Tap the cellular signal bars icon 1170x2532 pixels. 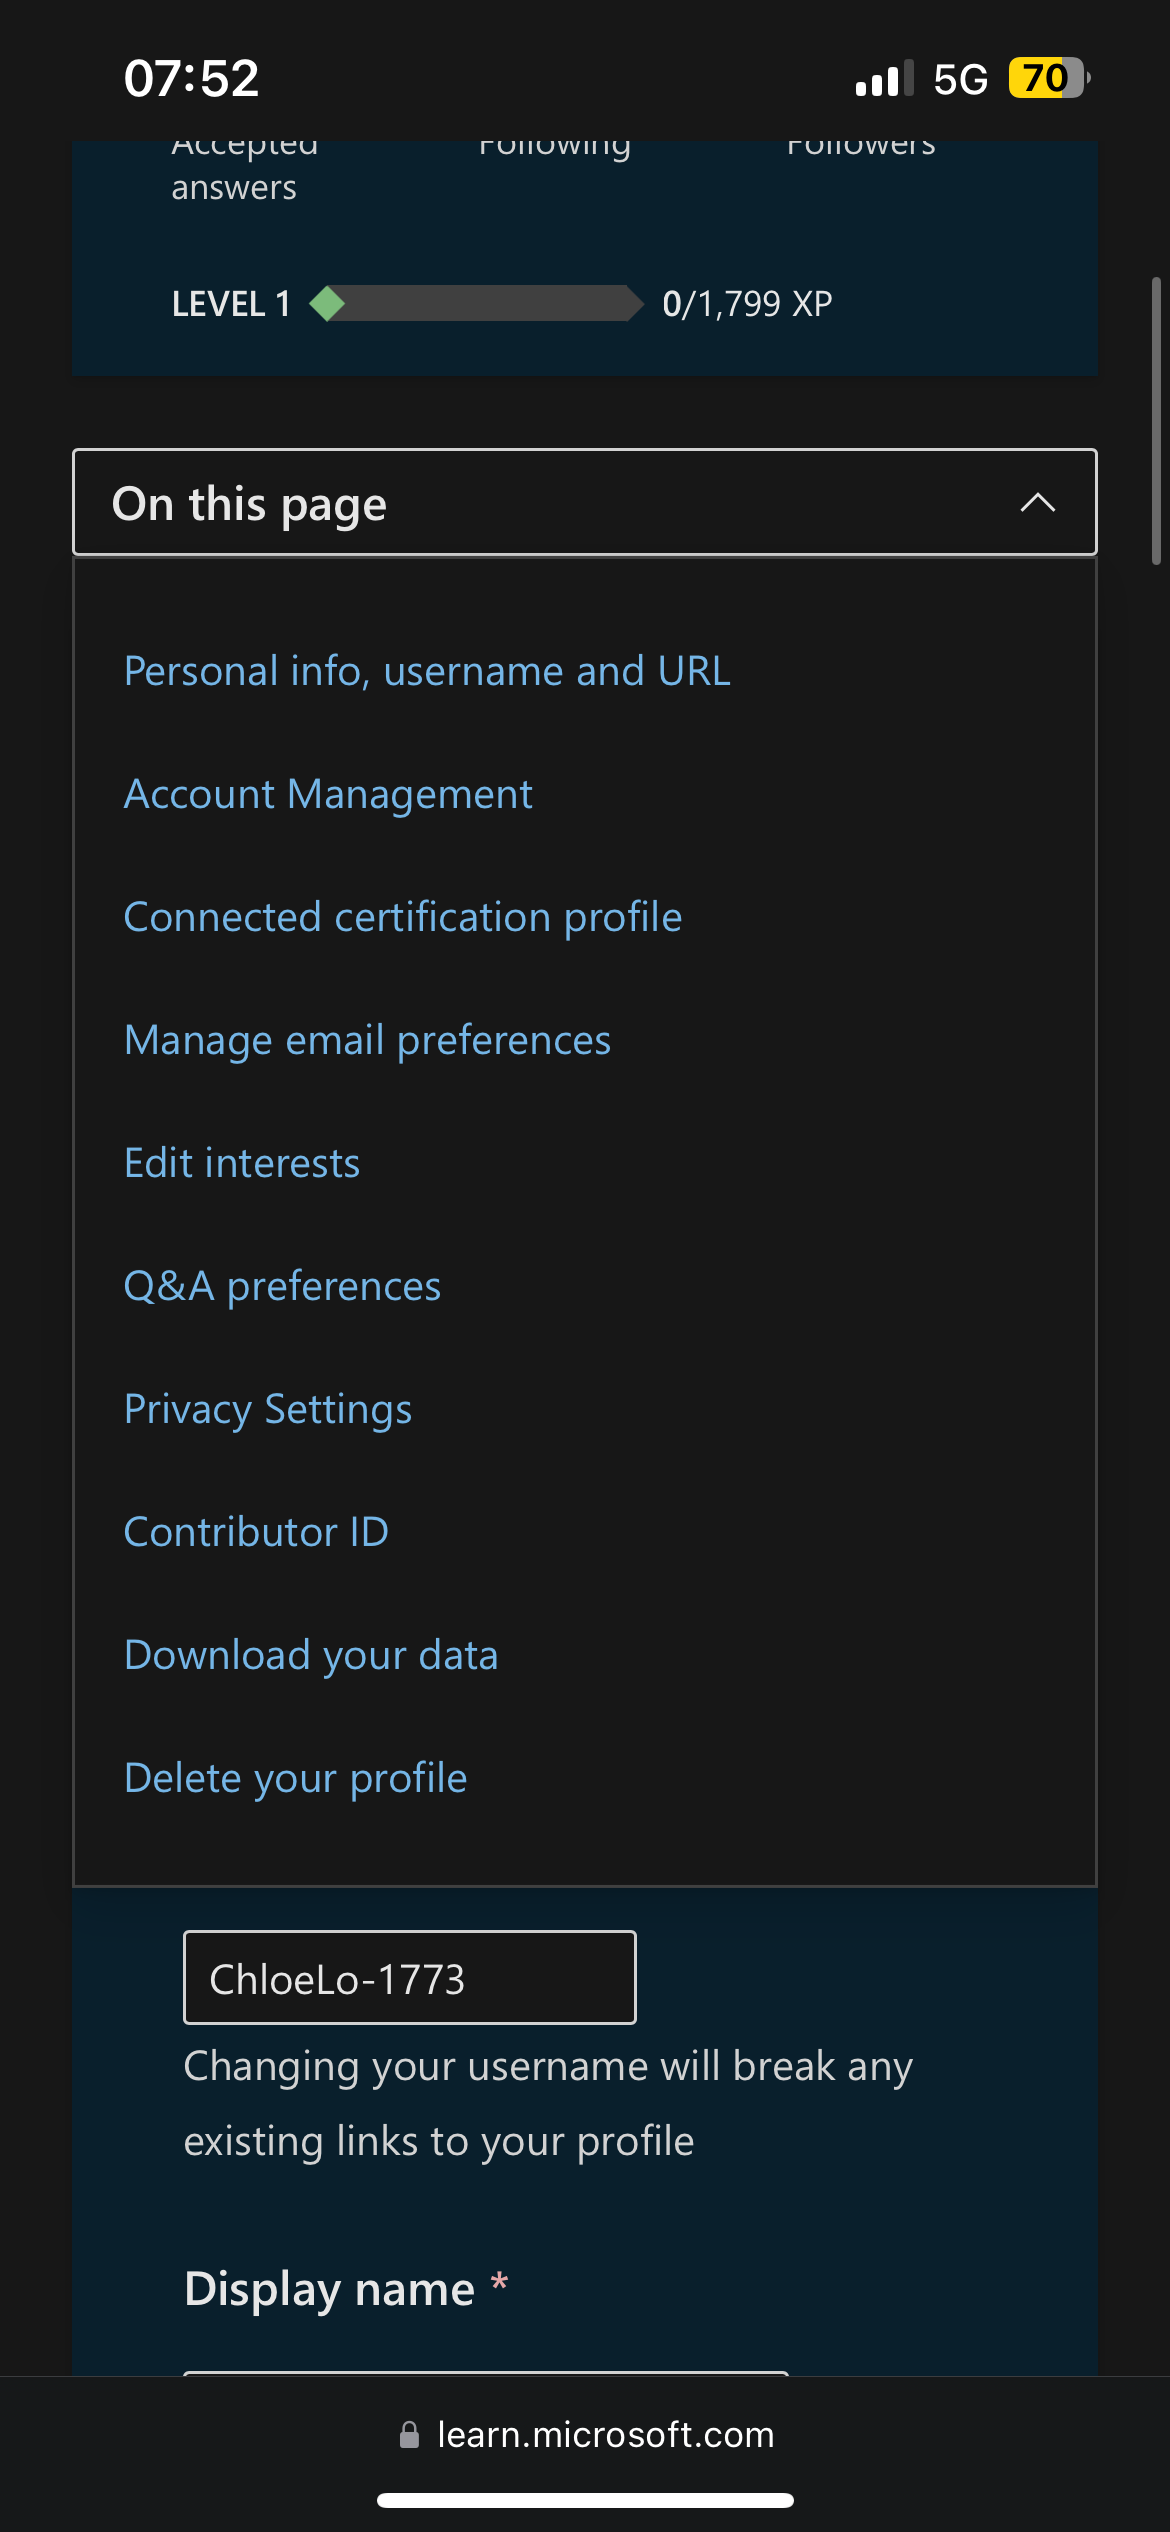[x=884, y=78]
